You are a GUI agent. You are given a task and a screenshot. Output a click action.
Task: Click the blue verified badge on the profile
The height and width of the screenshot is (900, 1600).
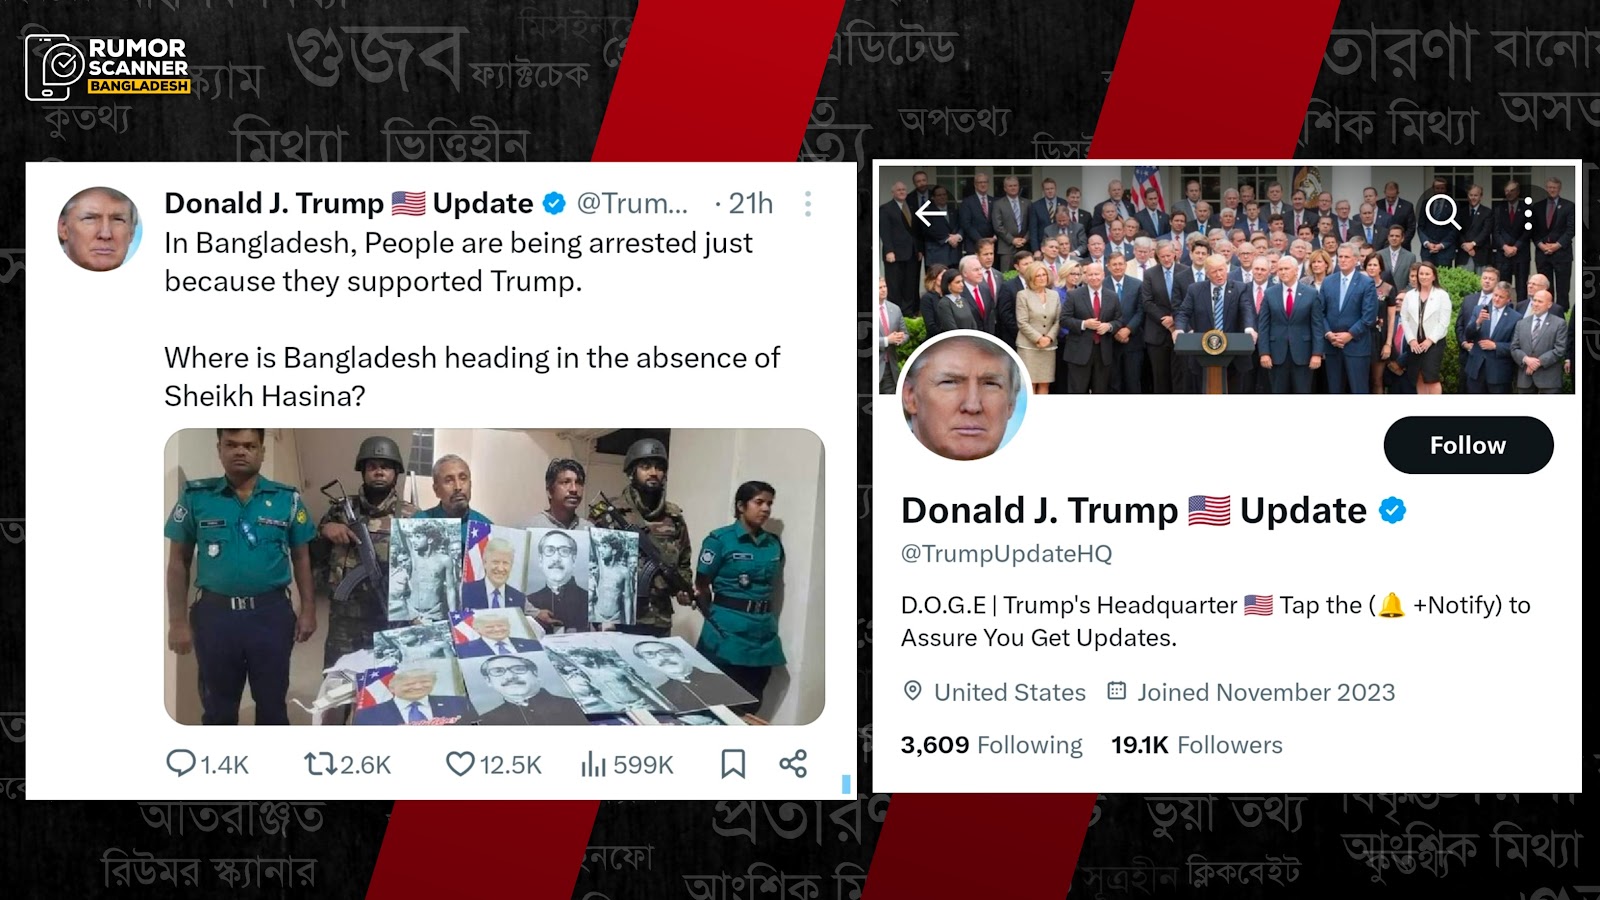click(x=1392, y=510)
